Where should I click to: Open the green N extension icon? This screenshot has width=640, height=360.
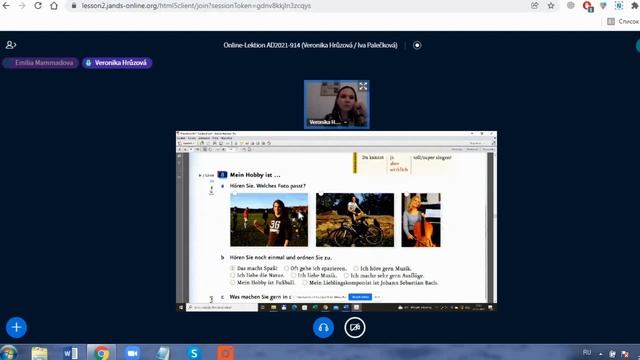click(x=619, y=6)
